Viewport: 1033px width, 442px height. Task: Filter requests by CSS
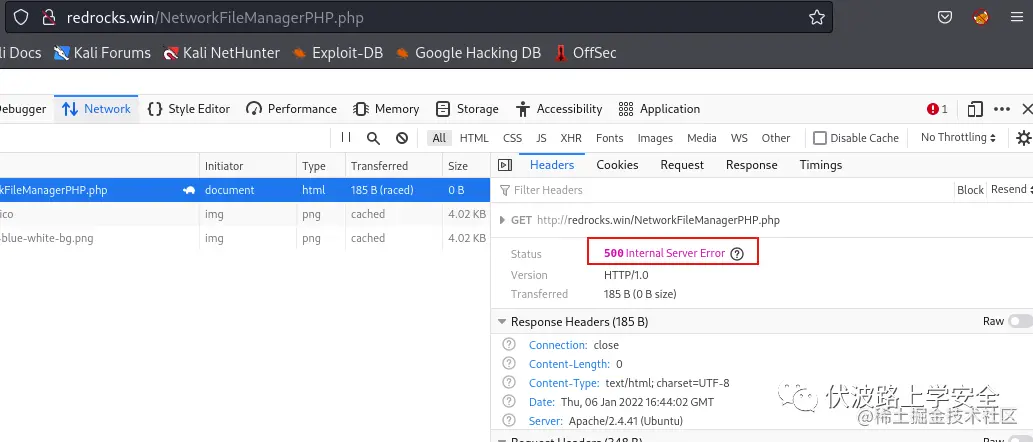tap(513, 138)
